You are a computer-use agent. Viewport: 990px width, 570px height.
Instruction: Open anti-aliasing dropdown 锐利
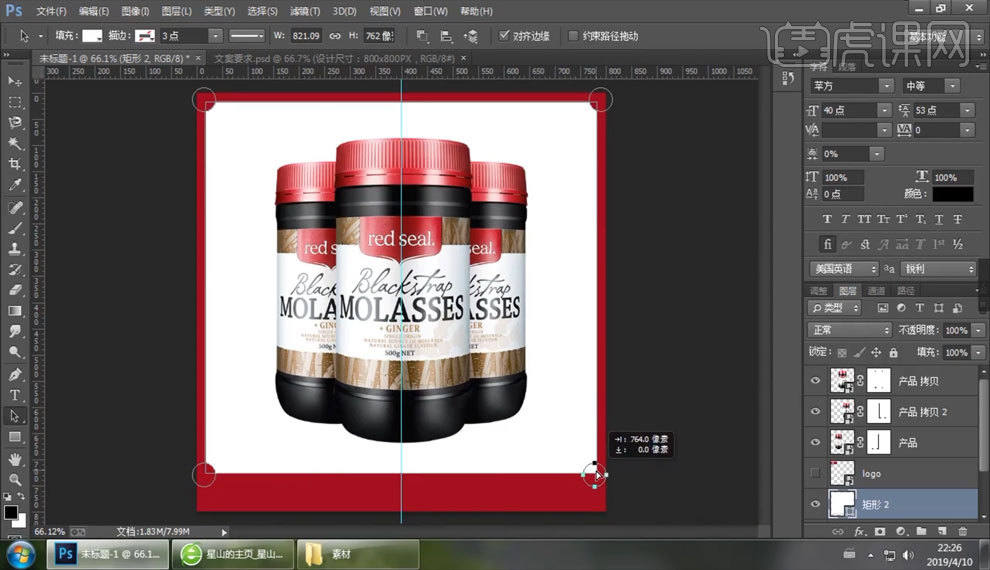tap(939, 269)
